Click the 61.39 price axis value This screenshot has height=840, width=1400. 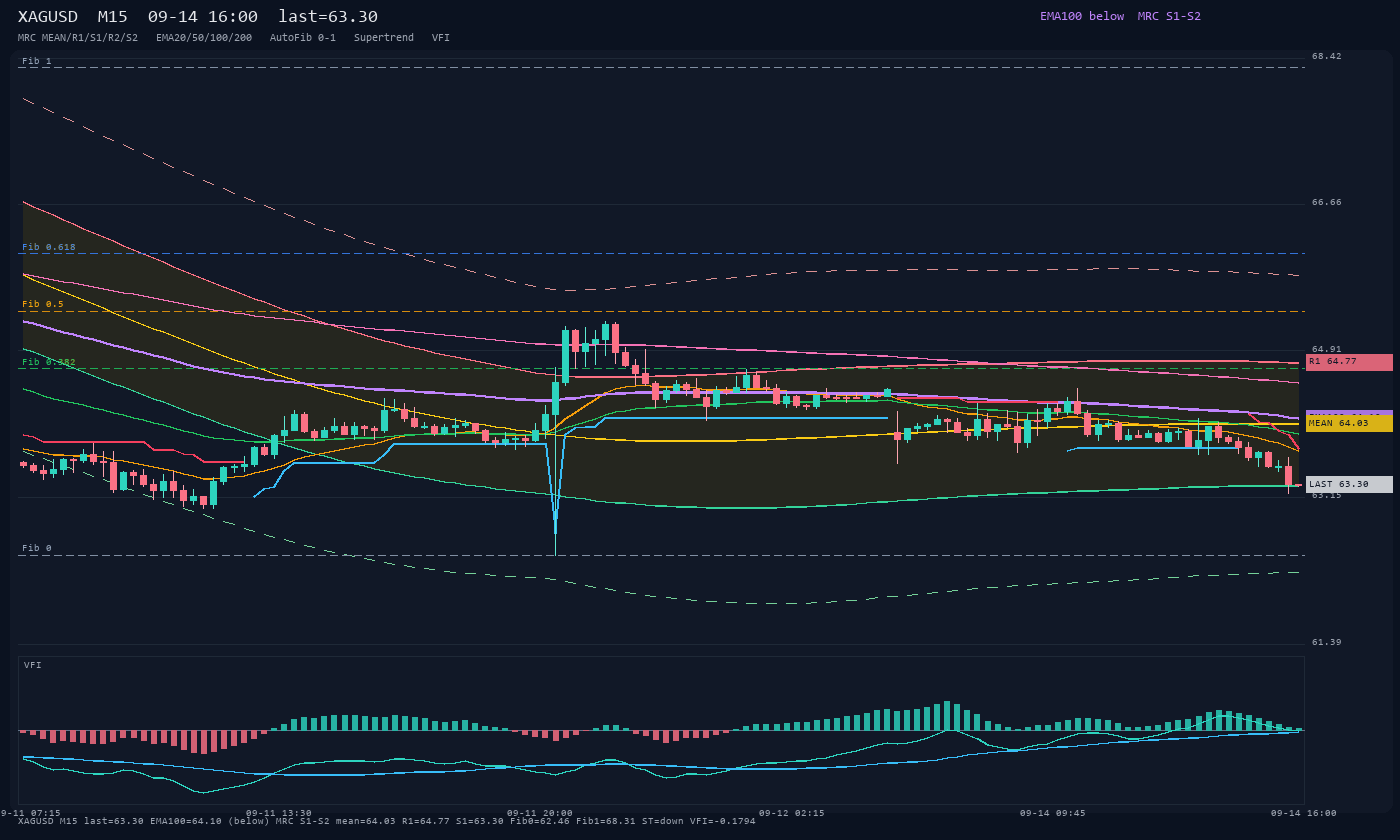tap(1327, 642)
